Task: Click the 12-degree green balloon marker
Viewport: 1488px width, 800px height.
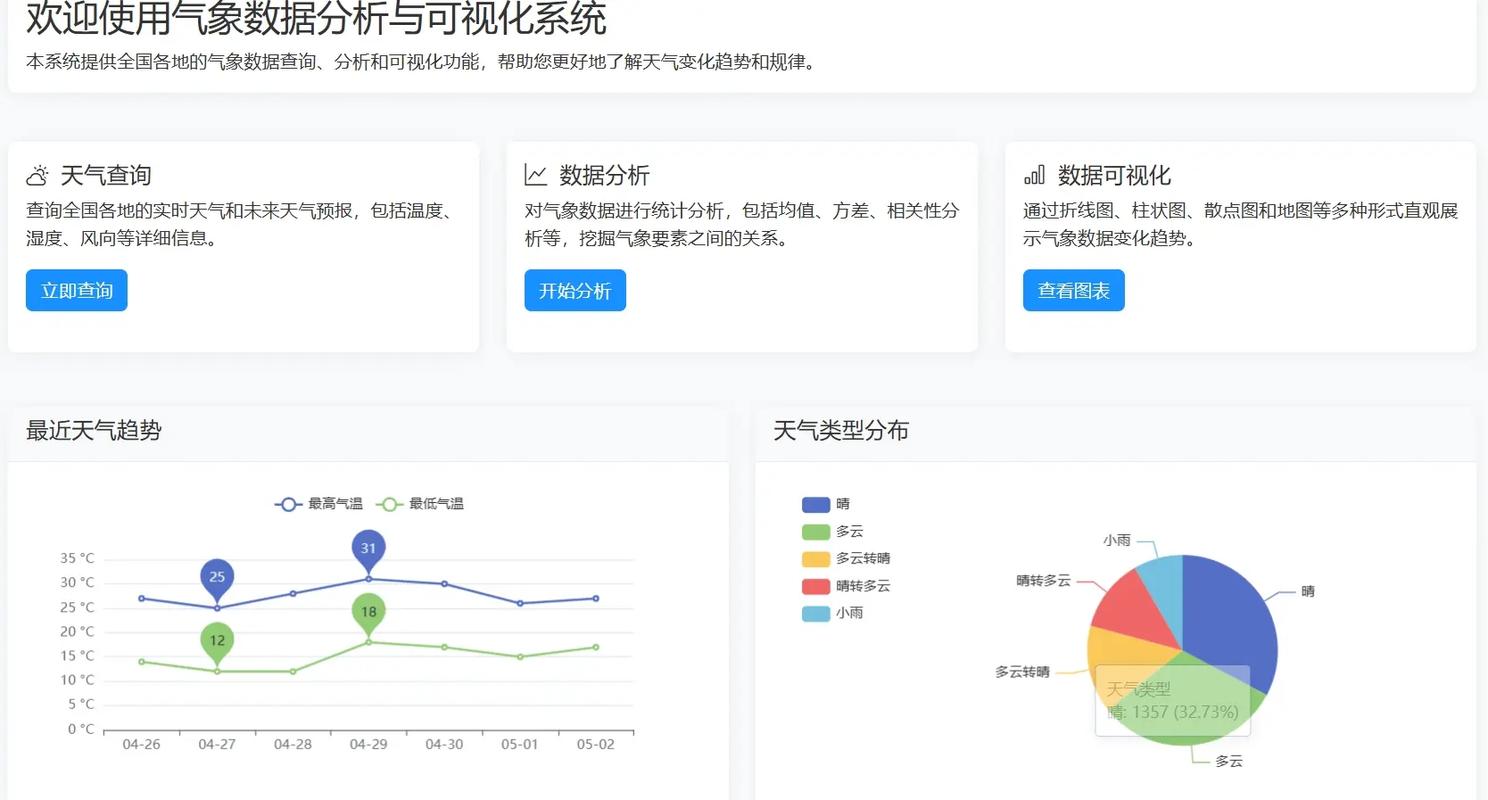Action: 218,637
